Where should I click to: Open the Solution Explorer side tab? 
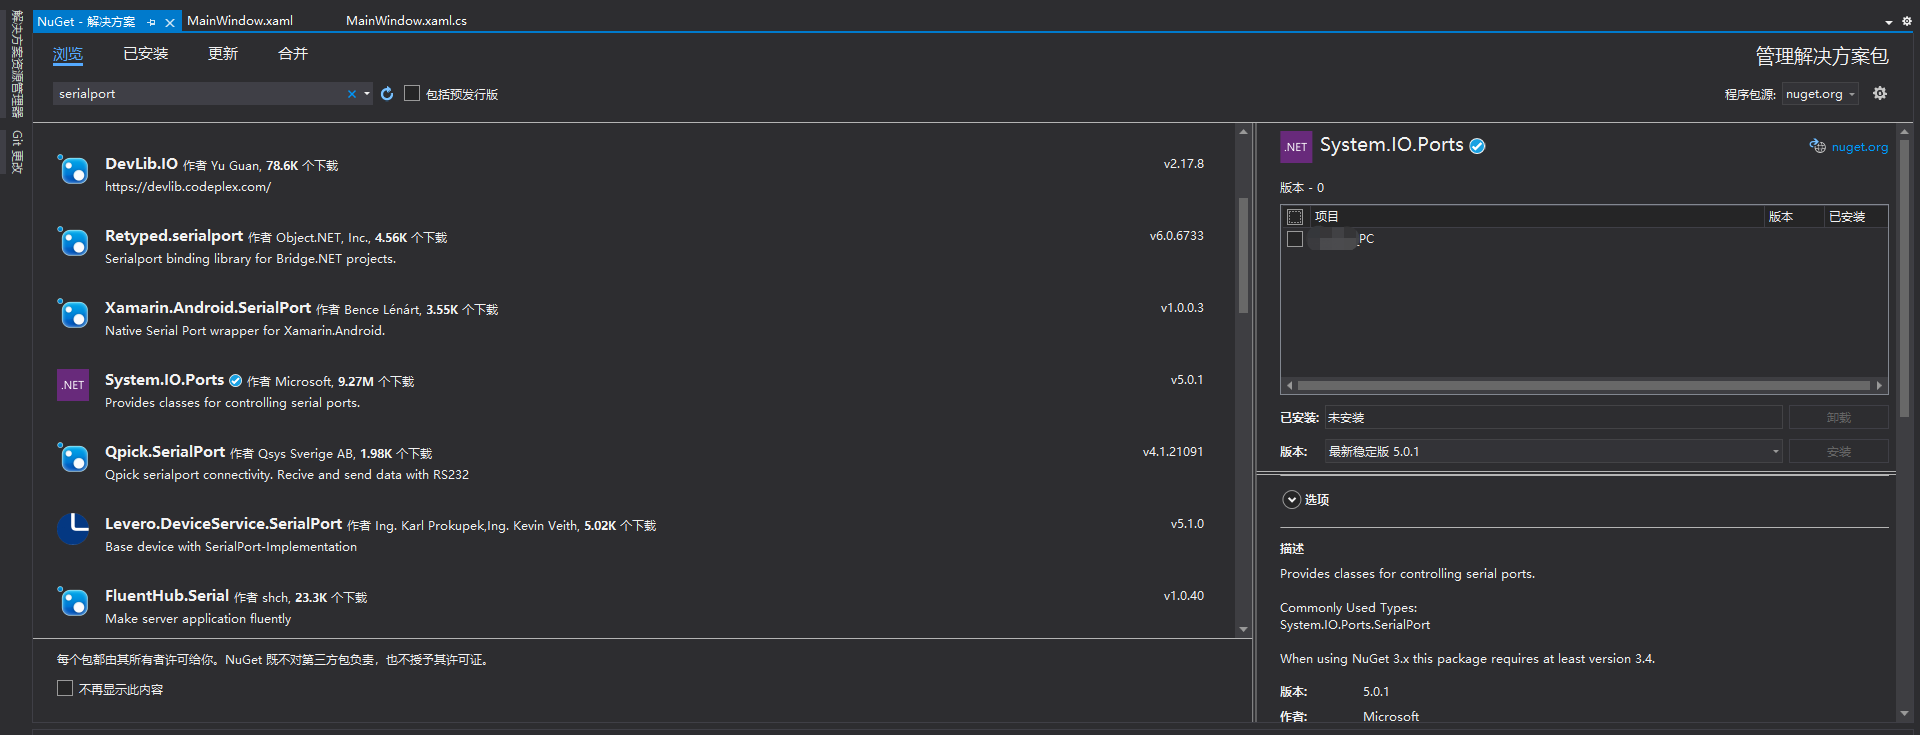[17, 64]
